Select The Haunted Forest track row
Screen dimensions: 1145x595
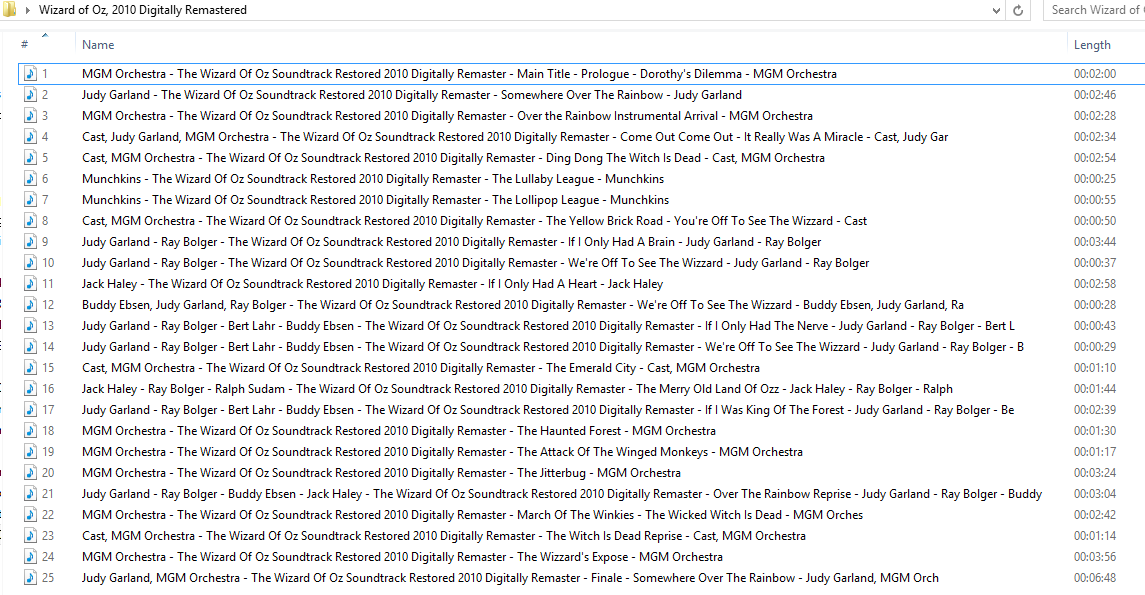tap(398, 431)
